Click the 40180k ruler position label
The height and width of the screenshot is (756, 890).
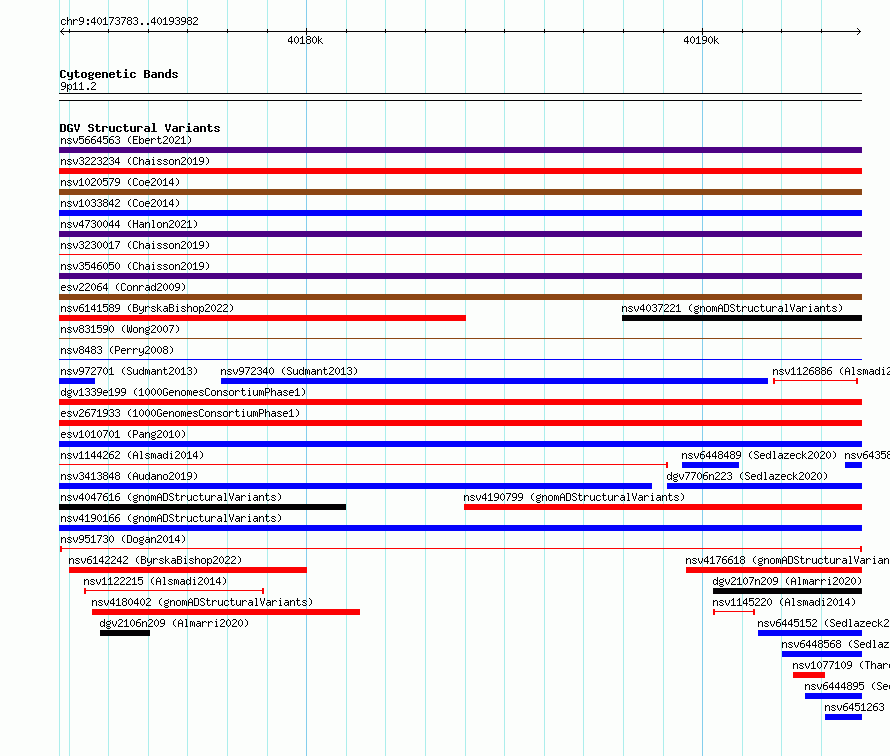click(x=305, y=40)
